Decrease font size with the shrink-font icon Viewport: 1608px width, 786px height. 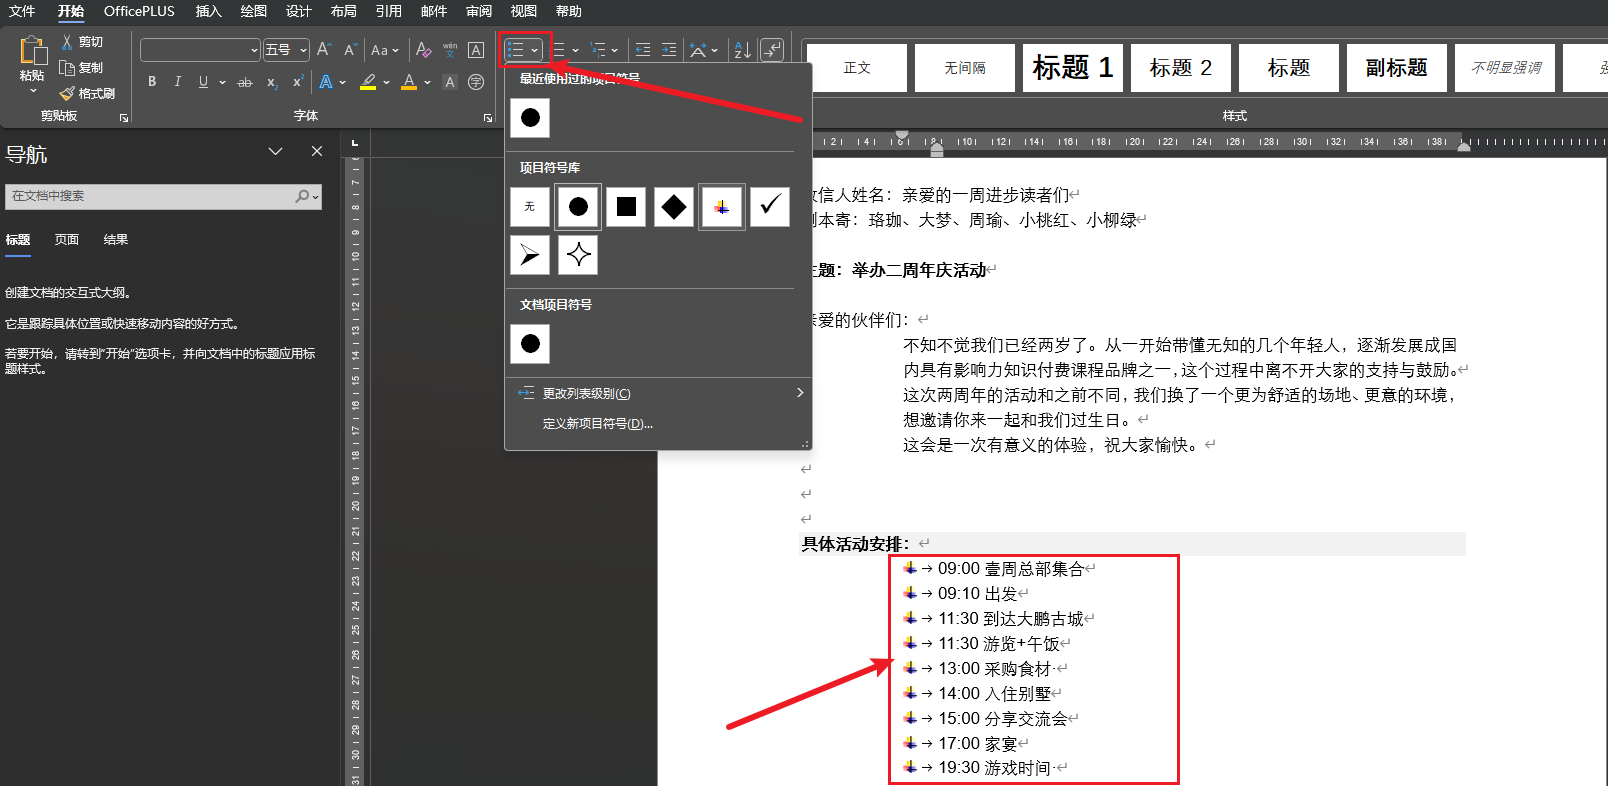click(x=350, y=49)
